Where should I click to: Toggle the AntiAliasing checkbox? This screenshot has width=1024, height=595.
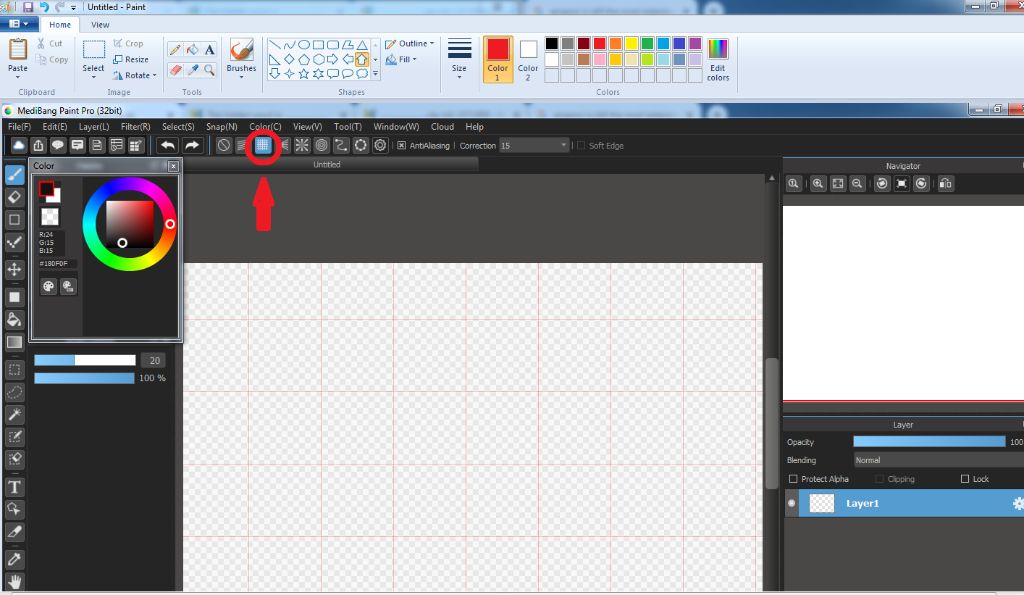401,145
